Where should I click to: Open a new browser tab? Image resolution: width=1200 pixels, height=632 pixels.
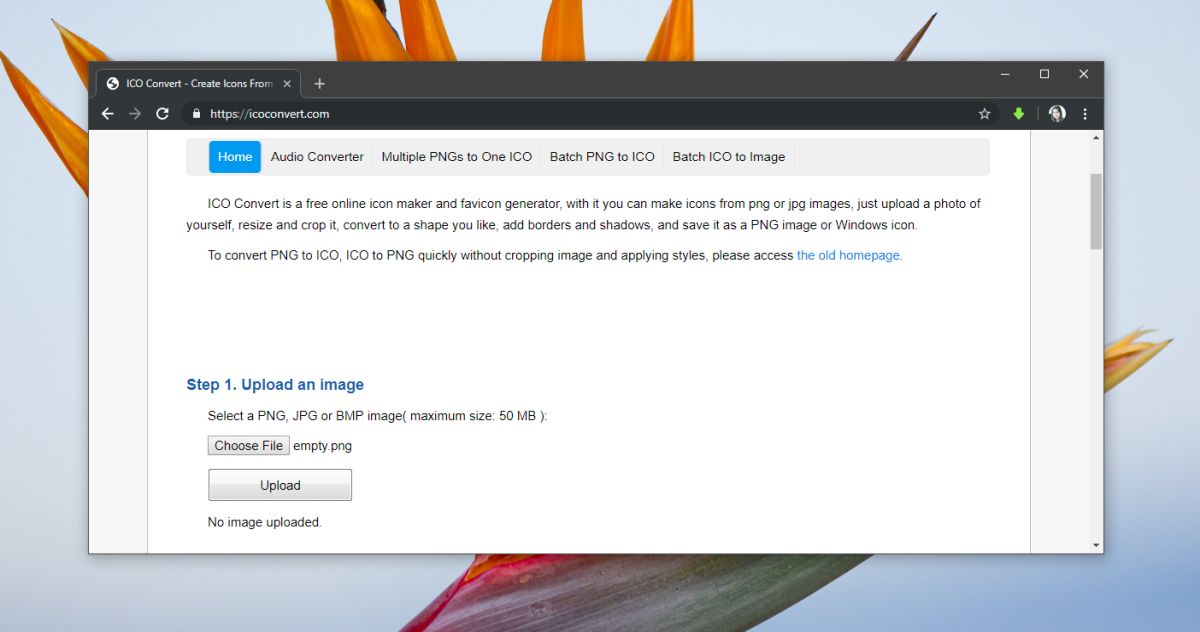point(319,83)
